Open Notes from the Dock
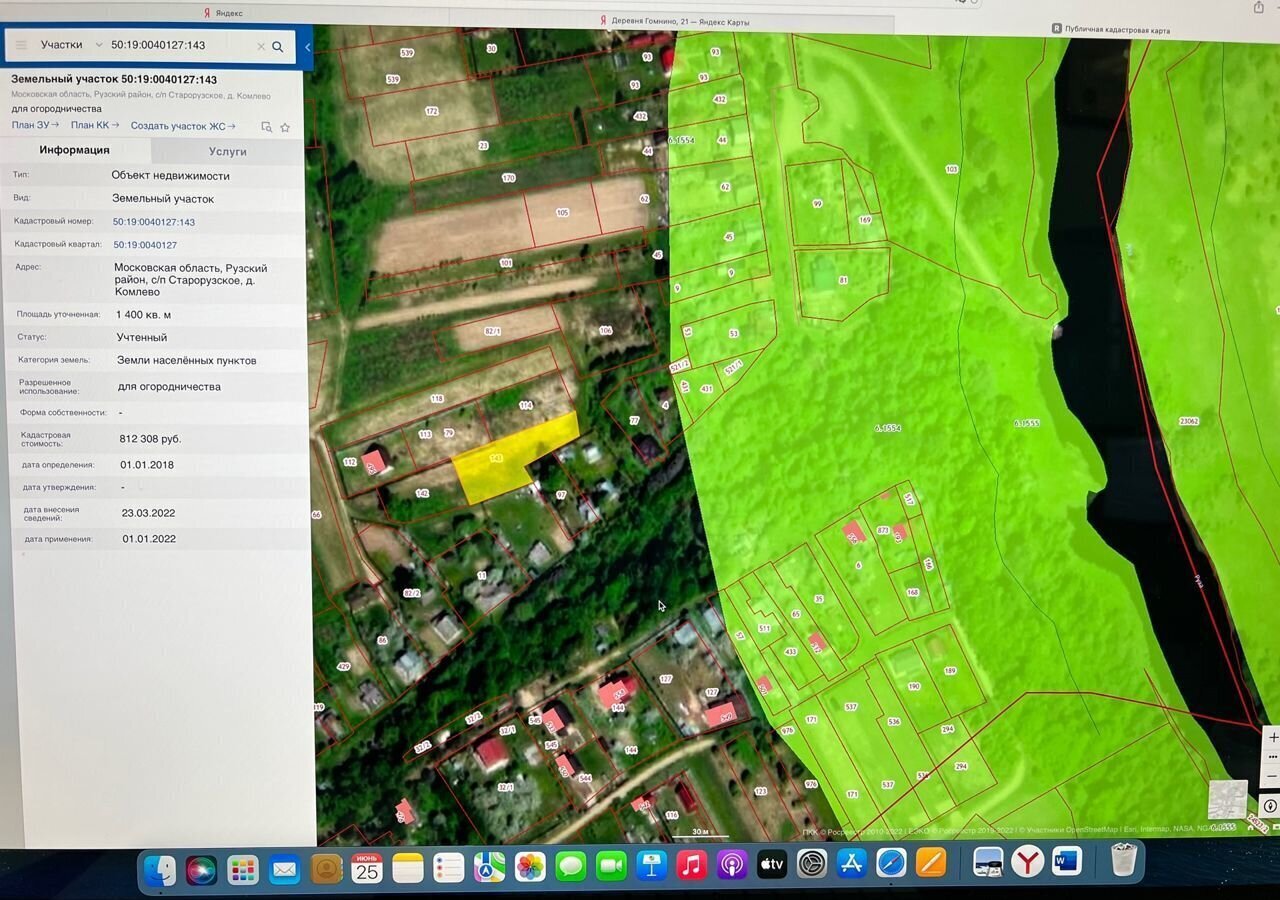Image resolution: width=1280 pixels, height=900 pixels. click(408, 868)
